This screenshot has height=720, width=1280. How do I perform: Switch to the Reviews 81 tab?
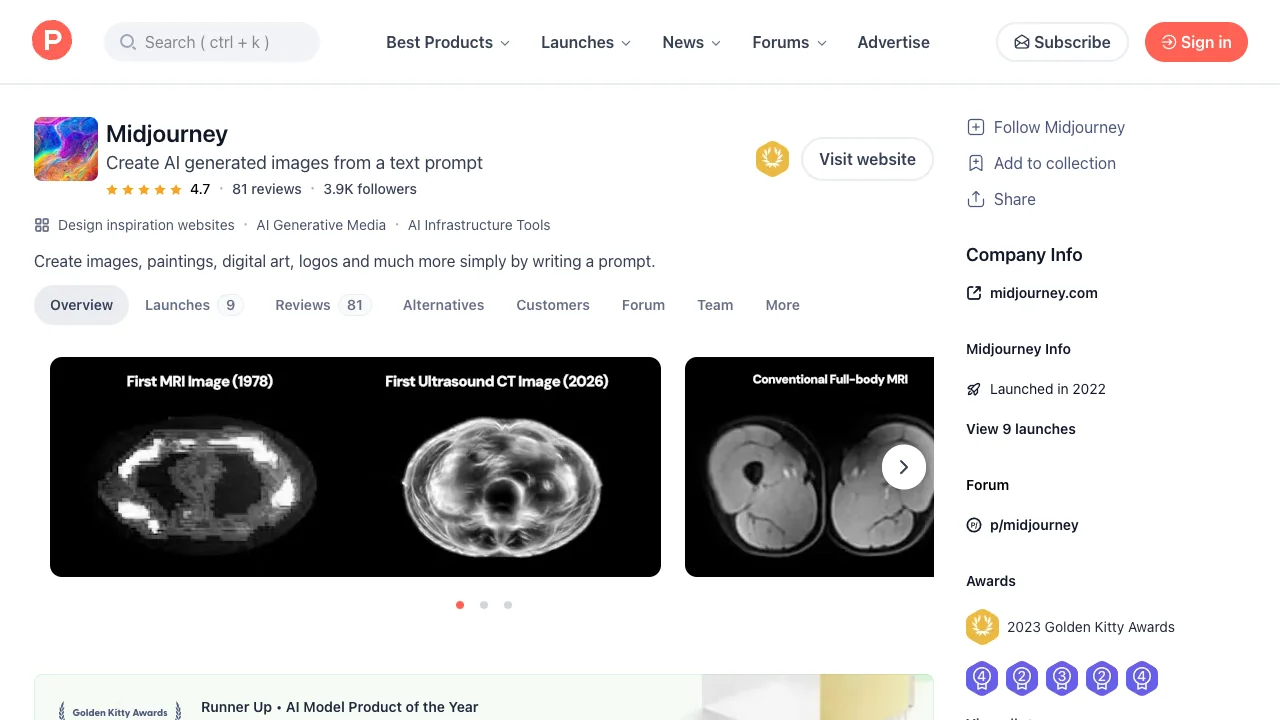[323, 305]
